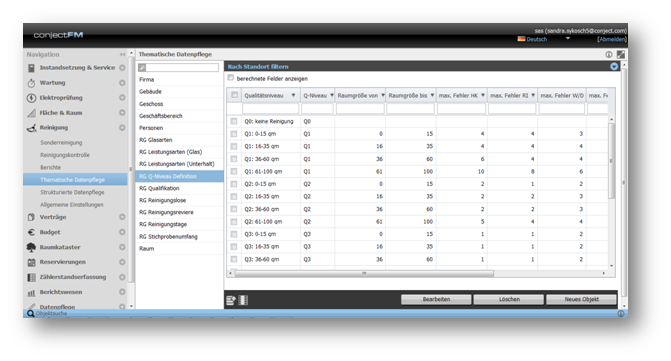
Task: Click the Abmelden logout link
Action: (612, 39)
